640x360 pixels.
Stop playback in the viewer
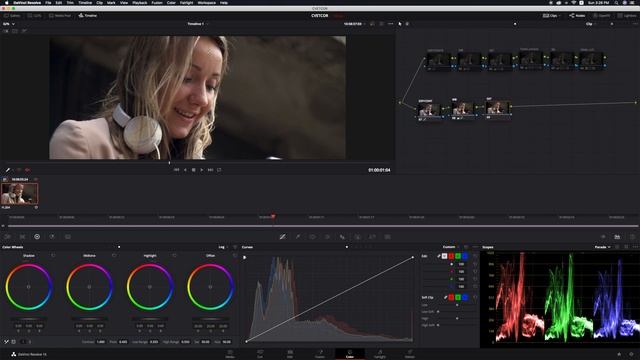tap(193, 170)
